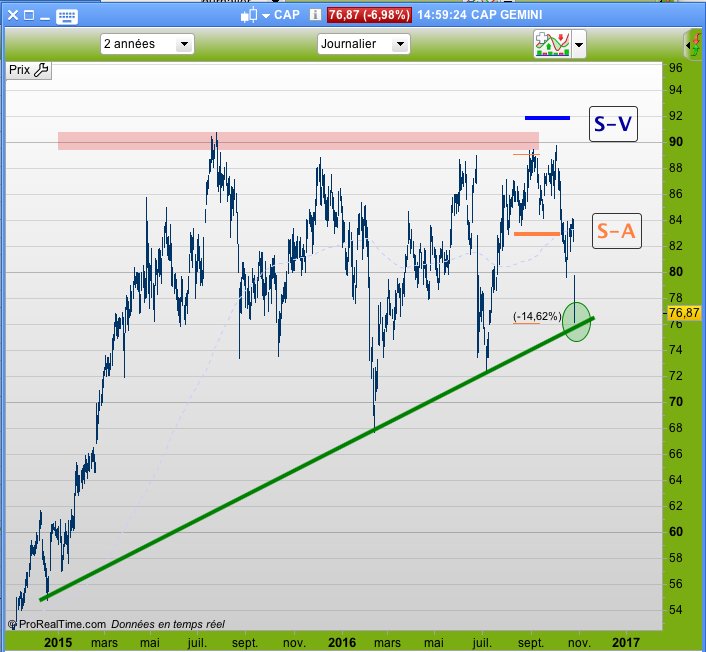Expand the arrow beside the indicators icon
Viewport: 706px width, 652px height.
point(579,45)
